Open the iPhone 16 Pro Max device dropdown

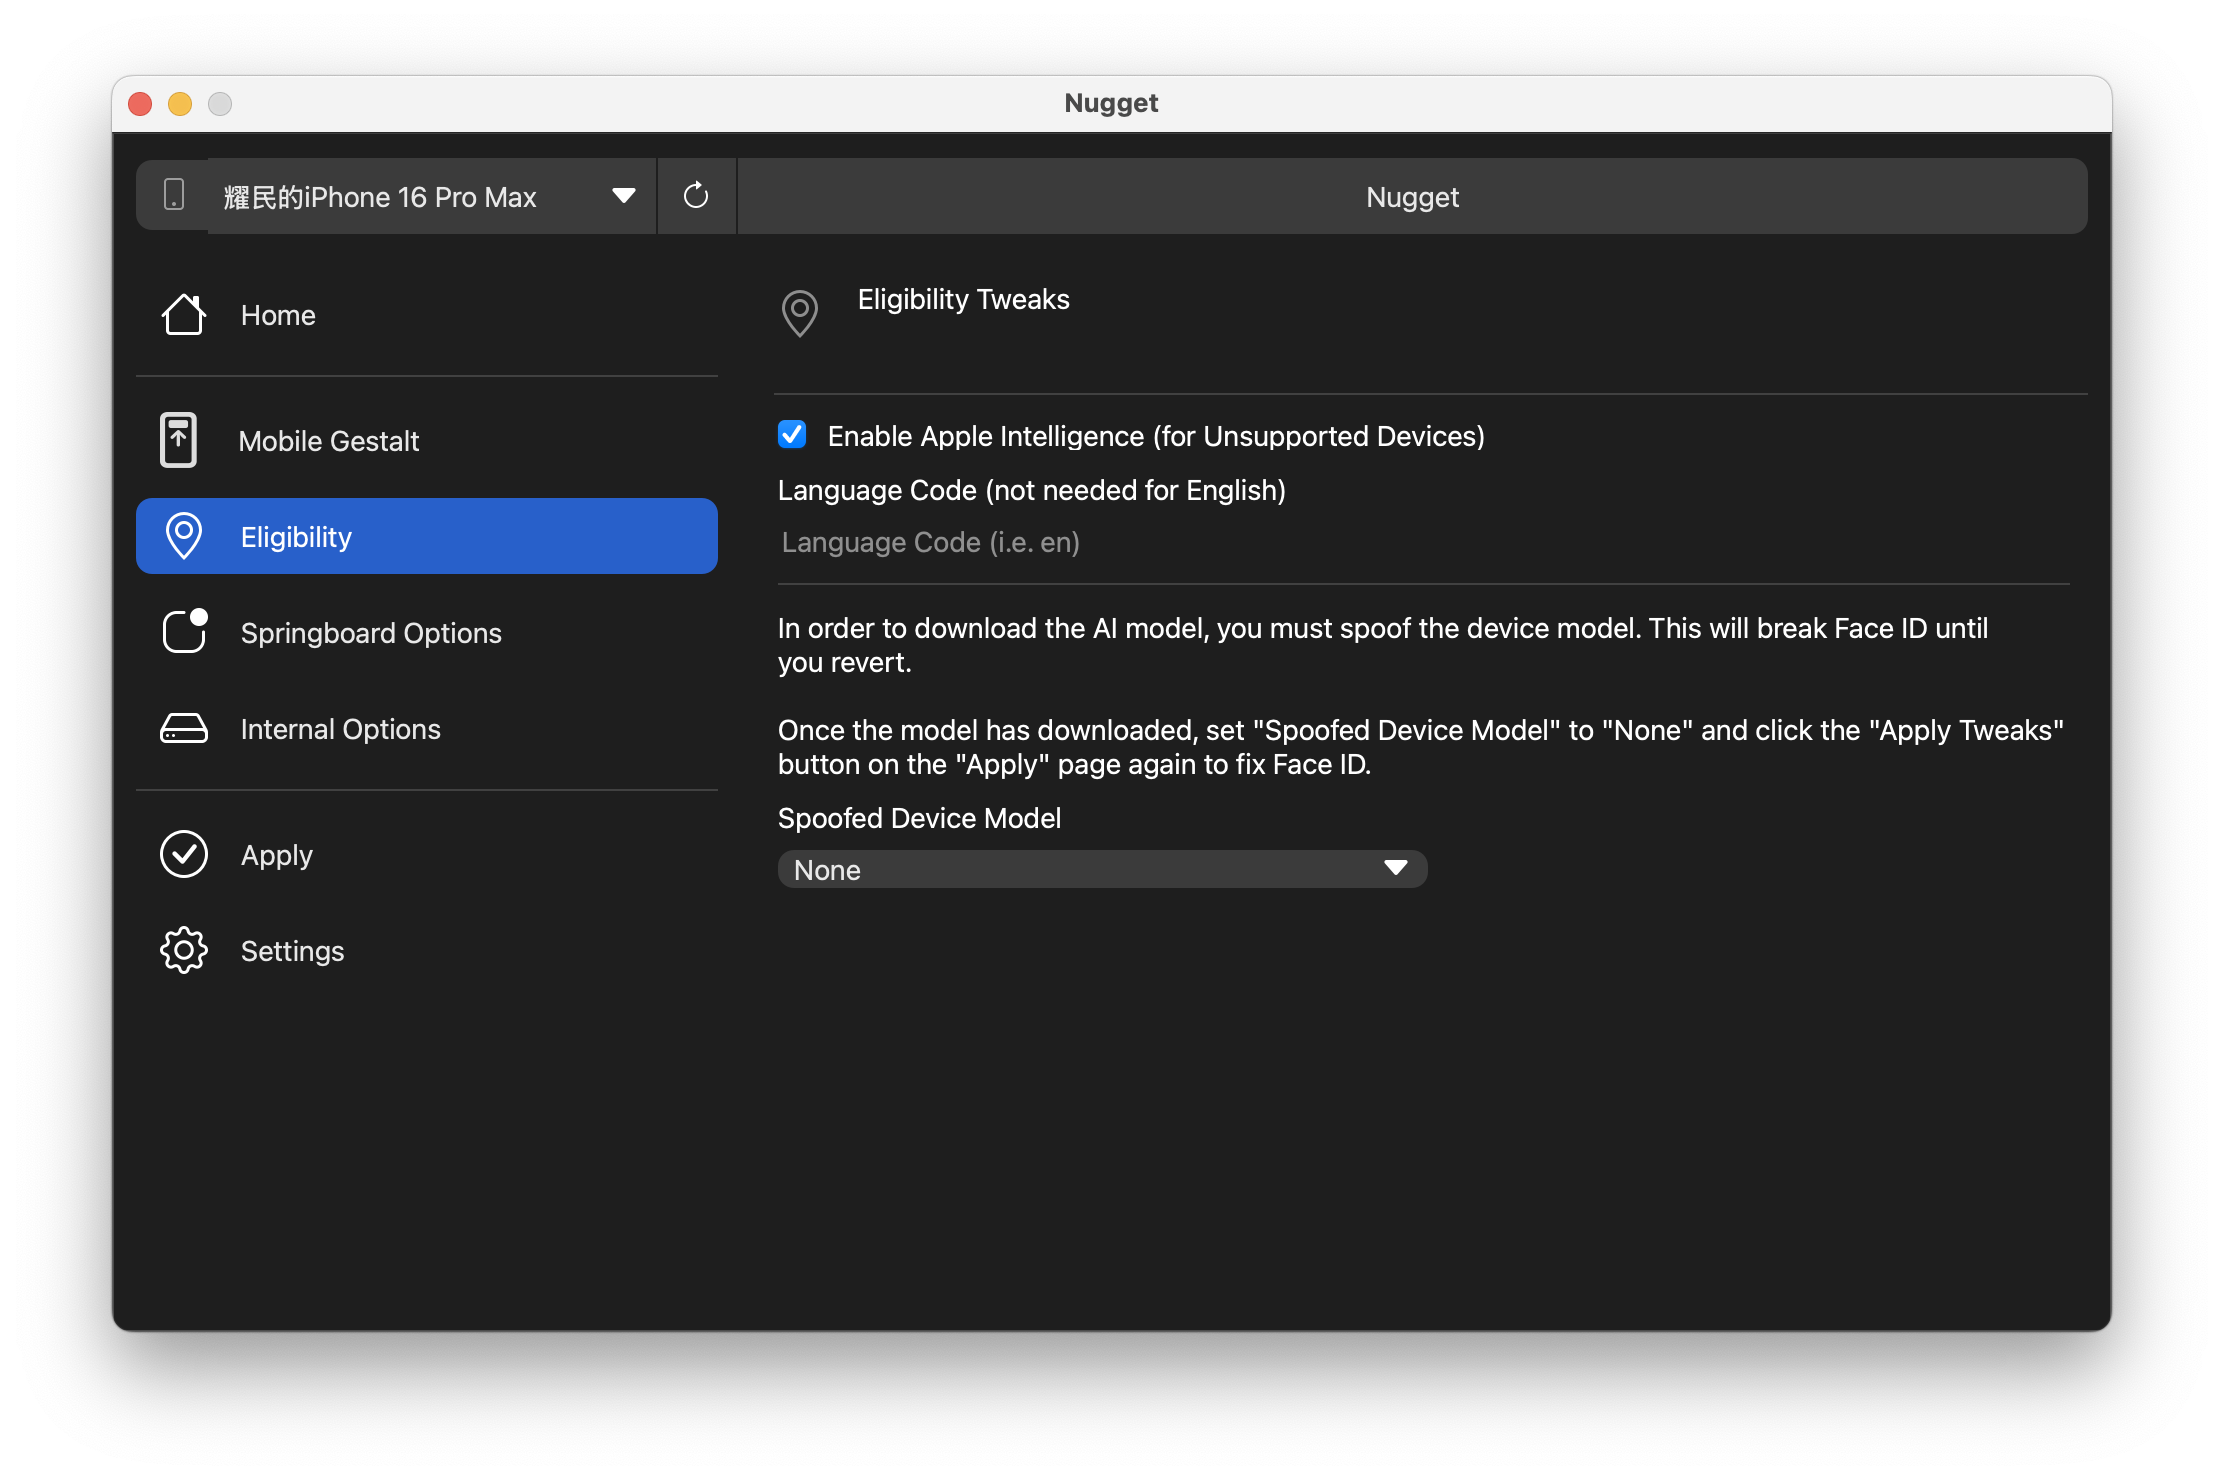click(432, 196)
